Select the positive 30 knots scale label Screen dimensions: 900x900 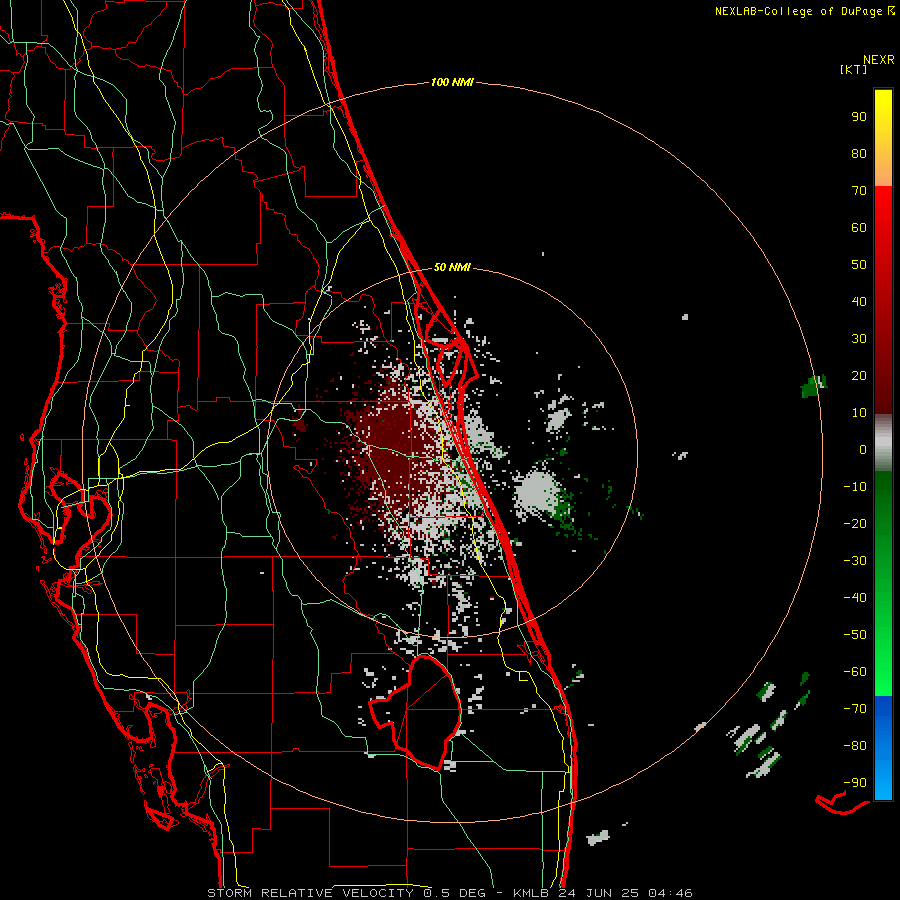[859, 339]
